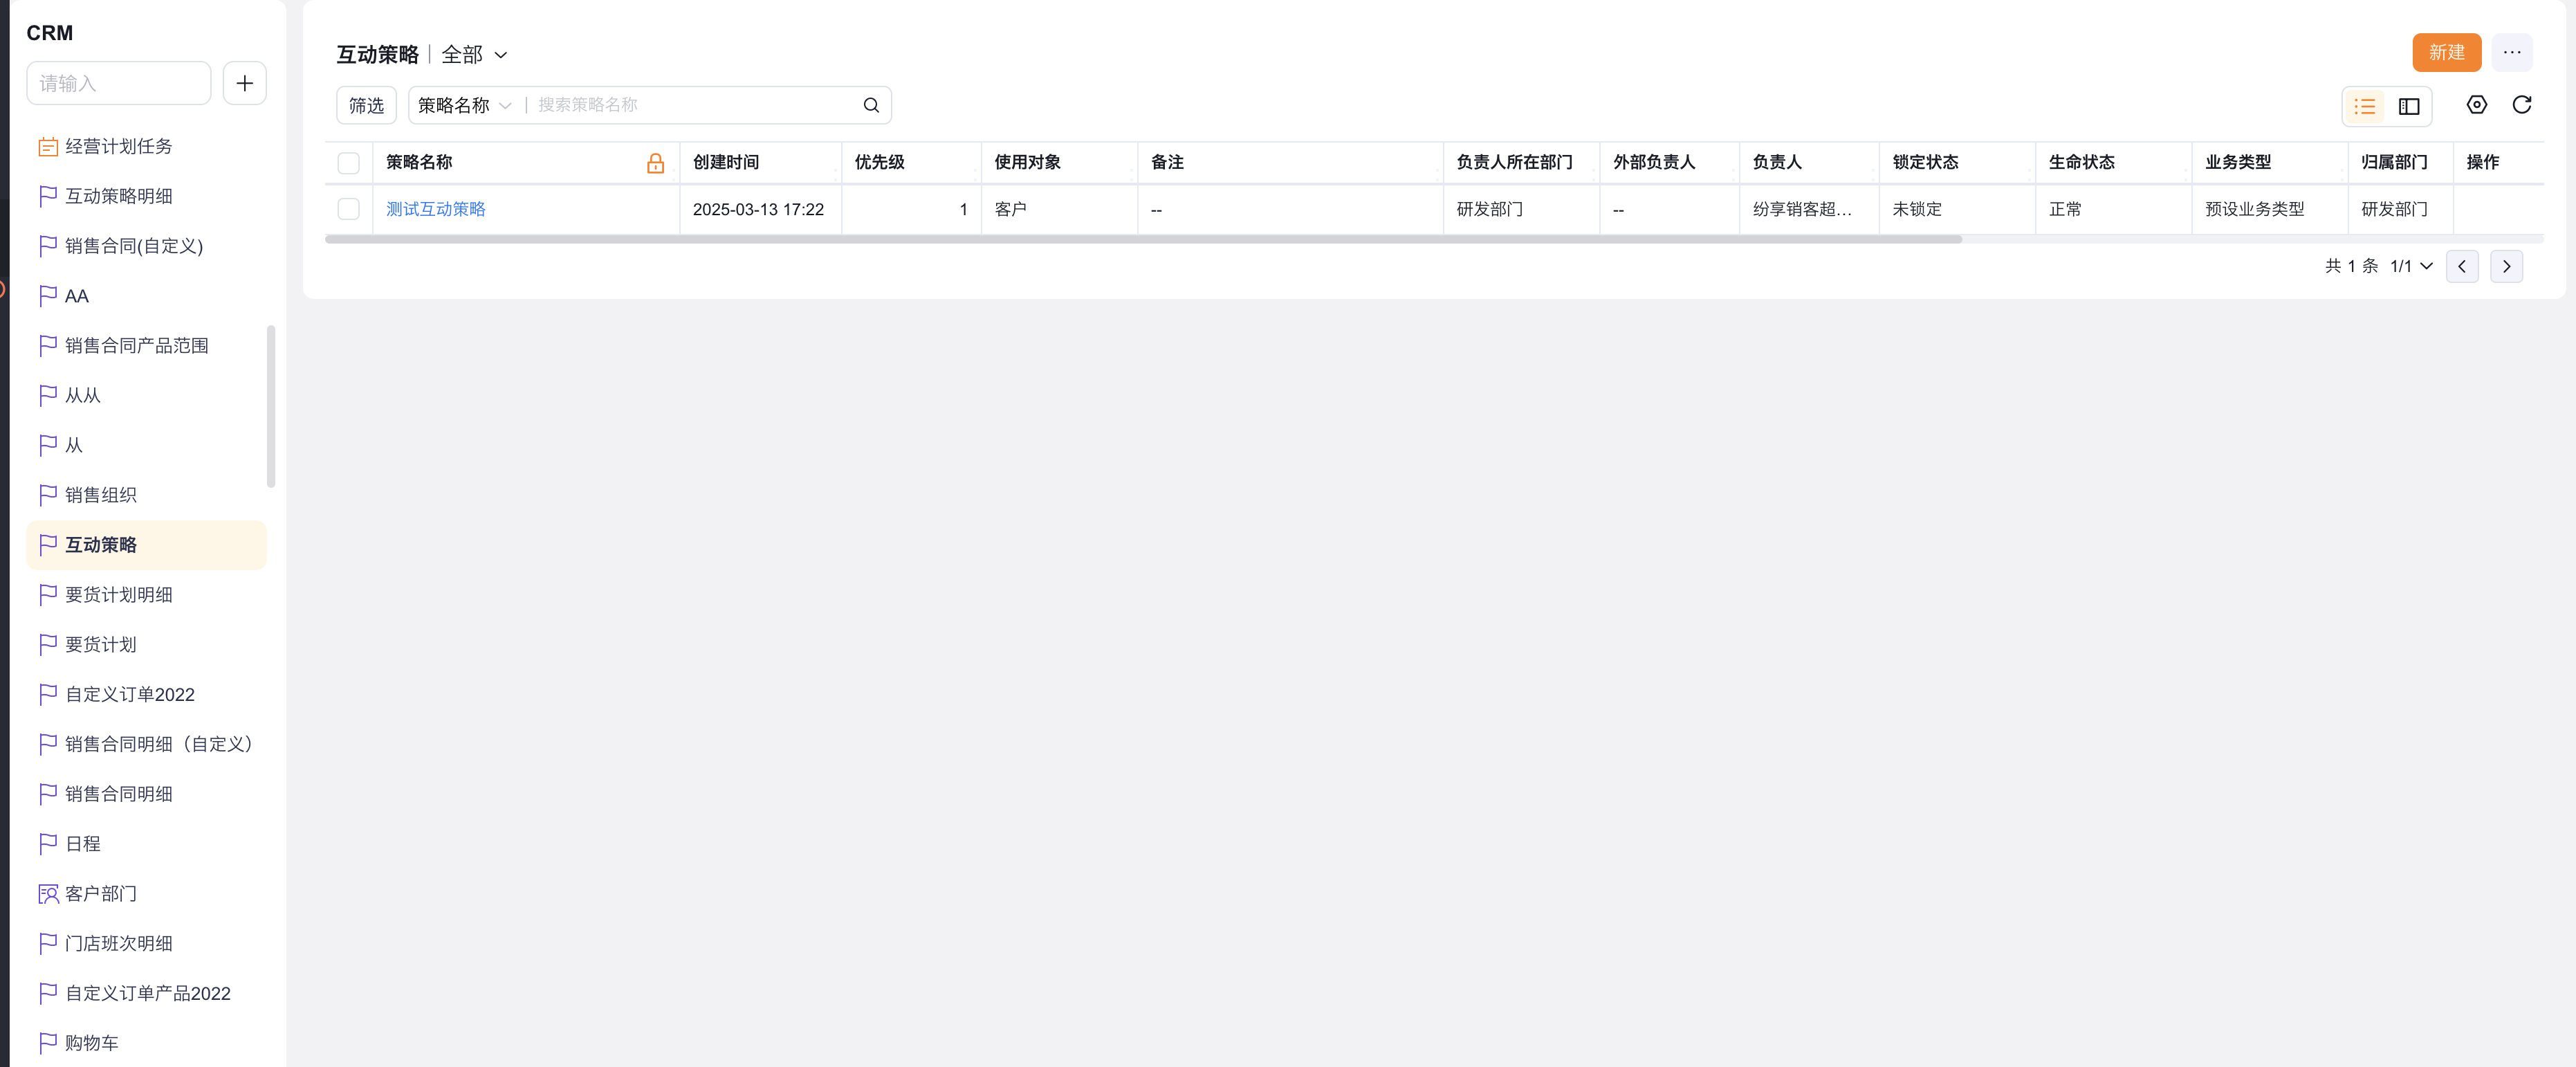
Task: Open the 策略名称 search field dropdown
Action: tap(464, 105)
